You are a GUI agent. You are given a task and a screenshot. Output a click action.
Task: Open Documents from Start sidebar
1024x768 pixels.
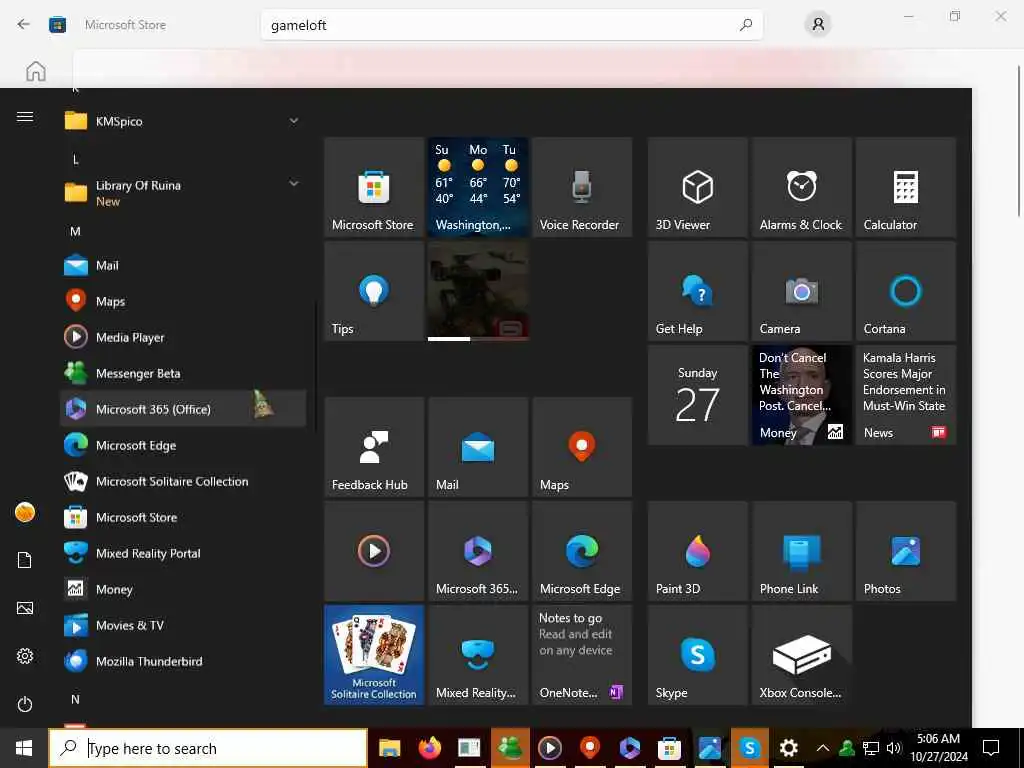(25, 560)
